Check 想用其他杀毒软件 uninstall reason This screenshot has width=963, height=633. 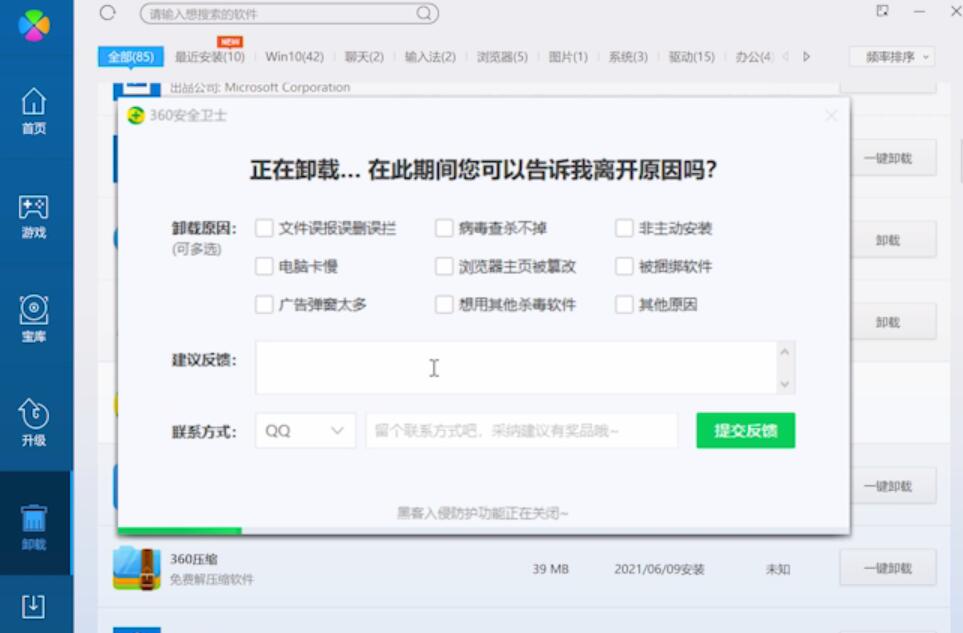tap(444, 305)
